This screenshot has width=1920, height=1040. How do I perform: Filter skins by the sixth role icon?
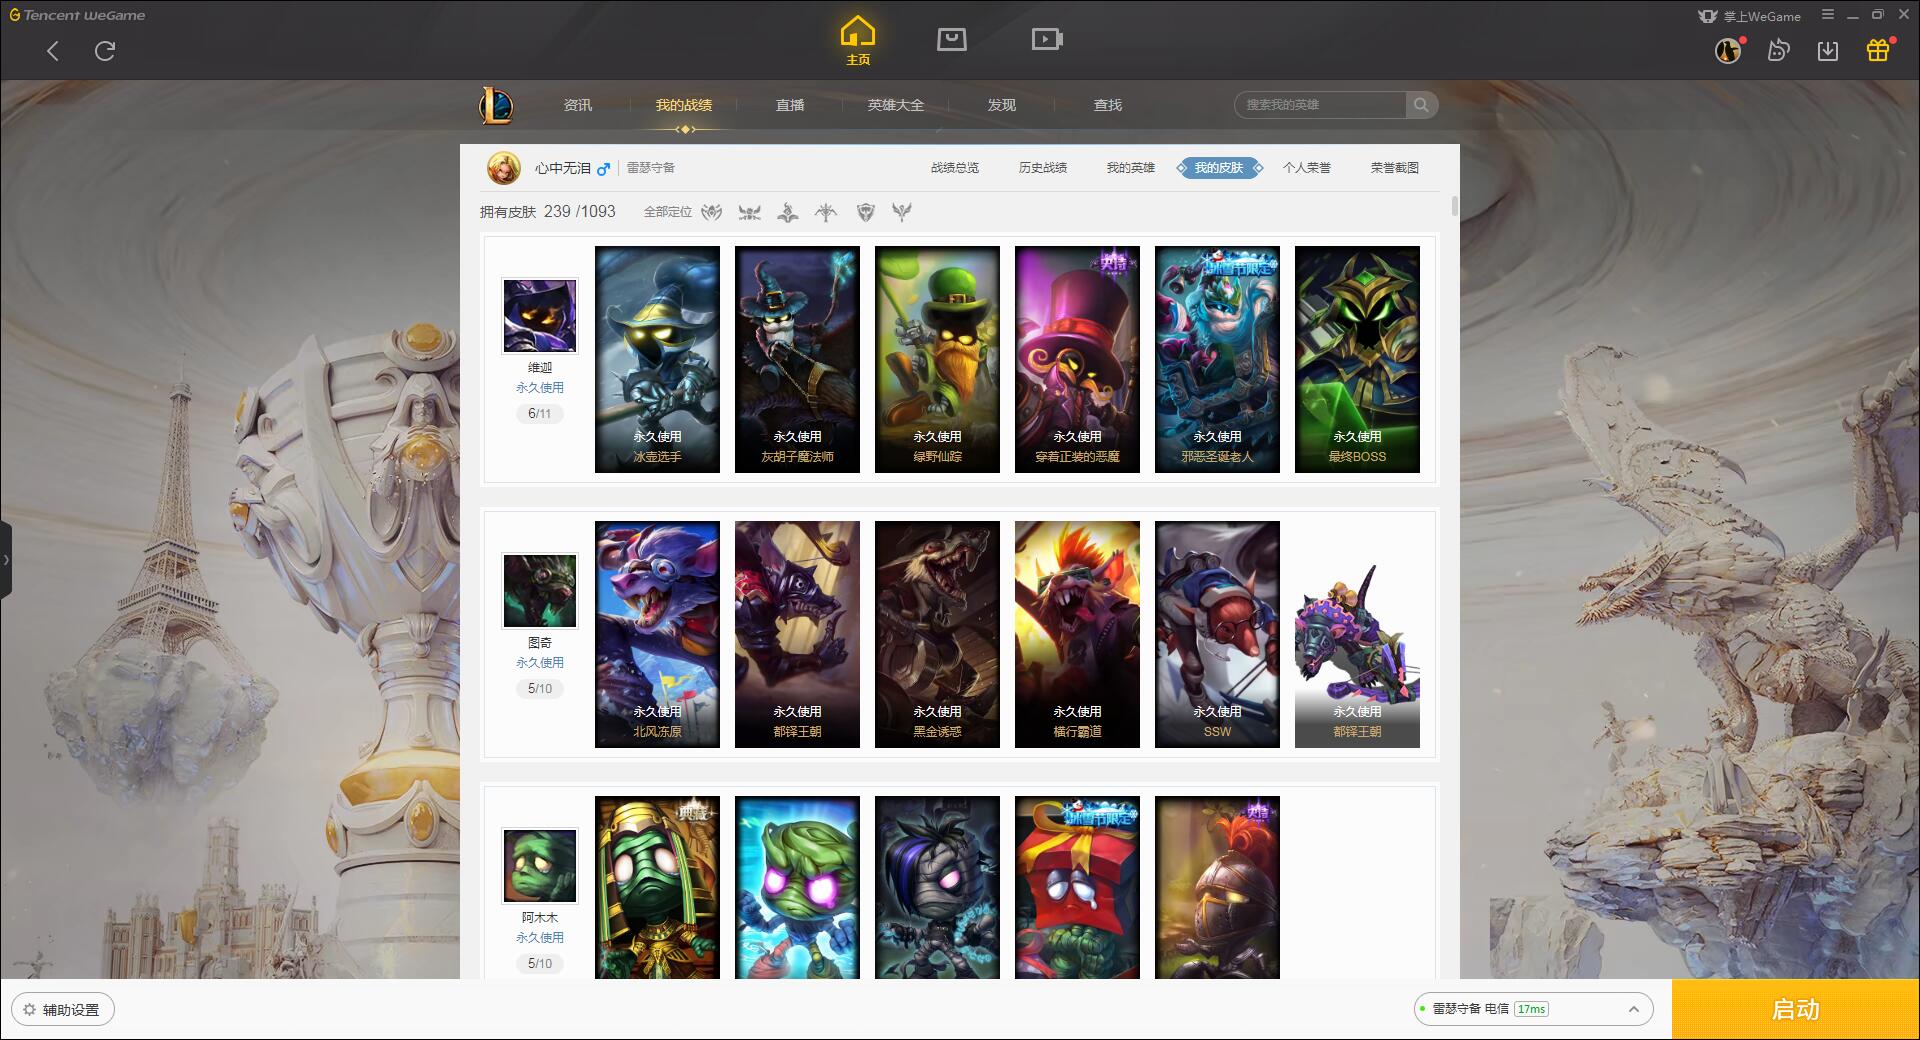click(902, 212)
